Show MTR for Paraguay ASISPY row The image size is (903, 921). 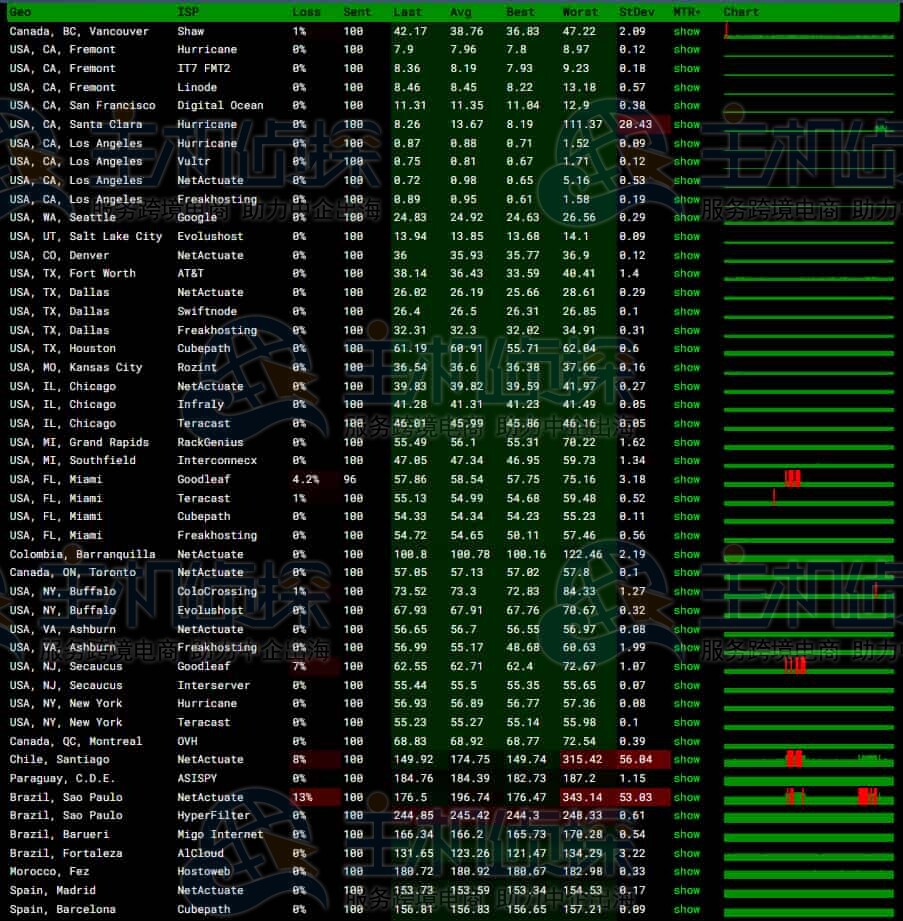(687, 778)
